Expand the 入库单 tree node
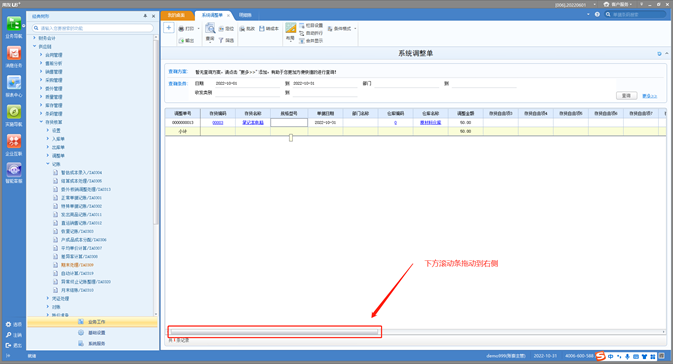This screenshot has height=364, width=673. point(48,139)
